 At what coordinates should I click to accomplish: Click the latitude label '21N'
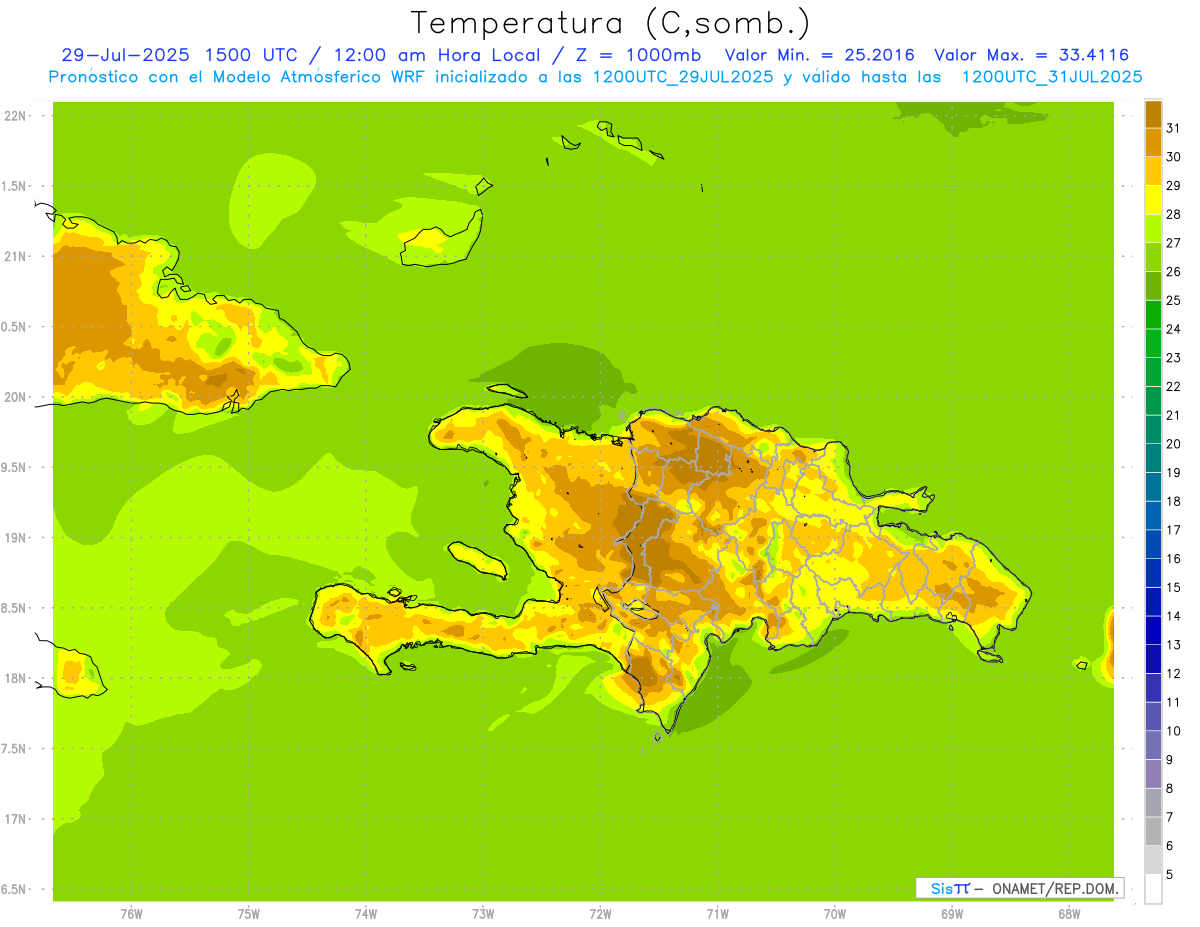pyautogui.click(x=15, y=256)
